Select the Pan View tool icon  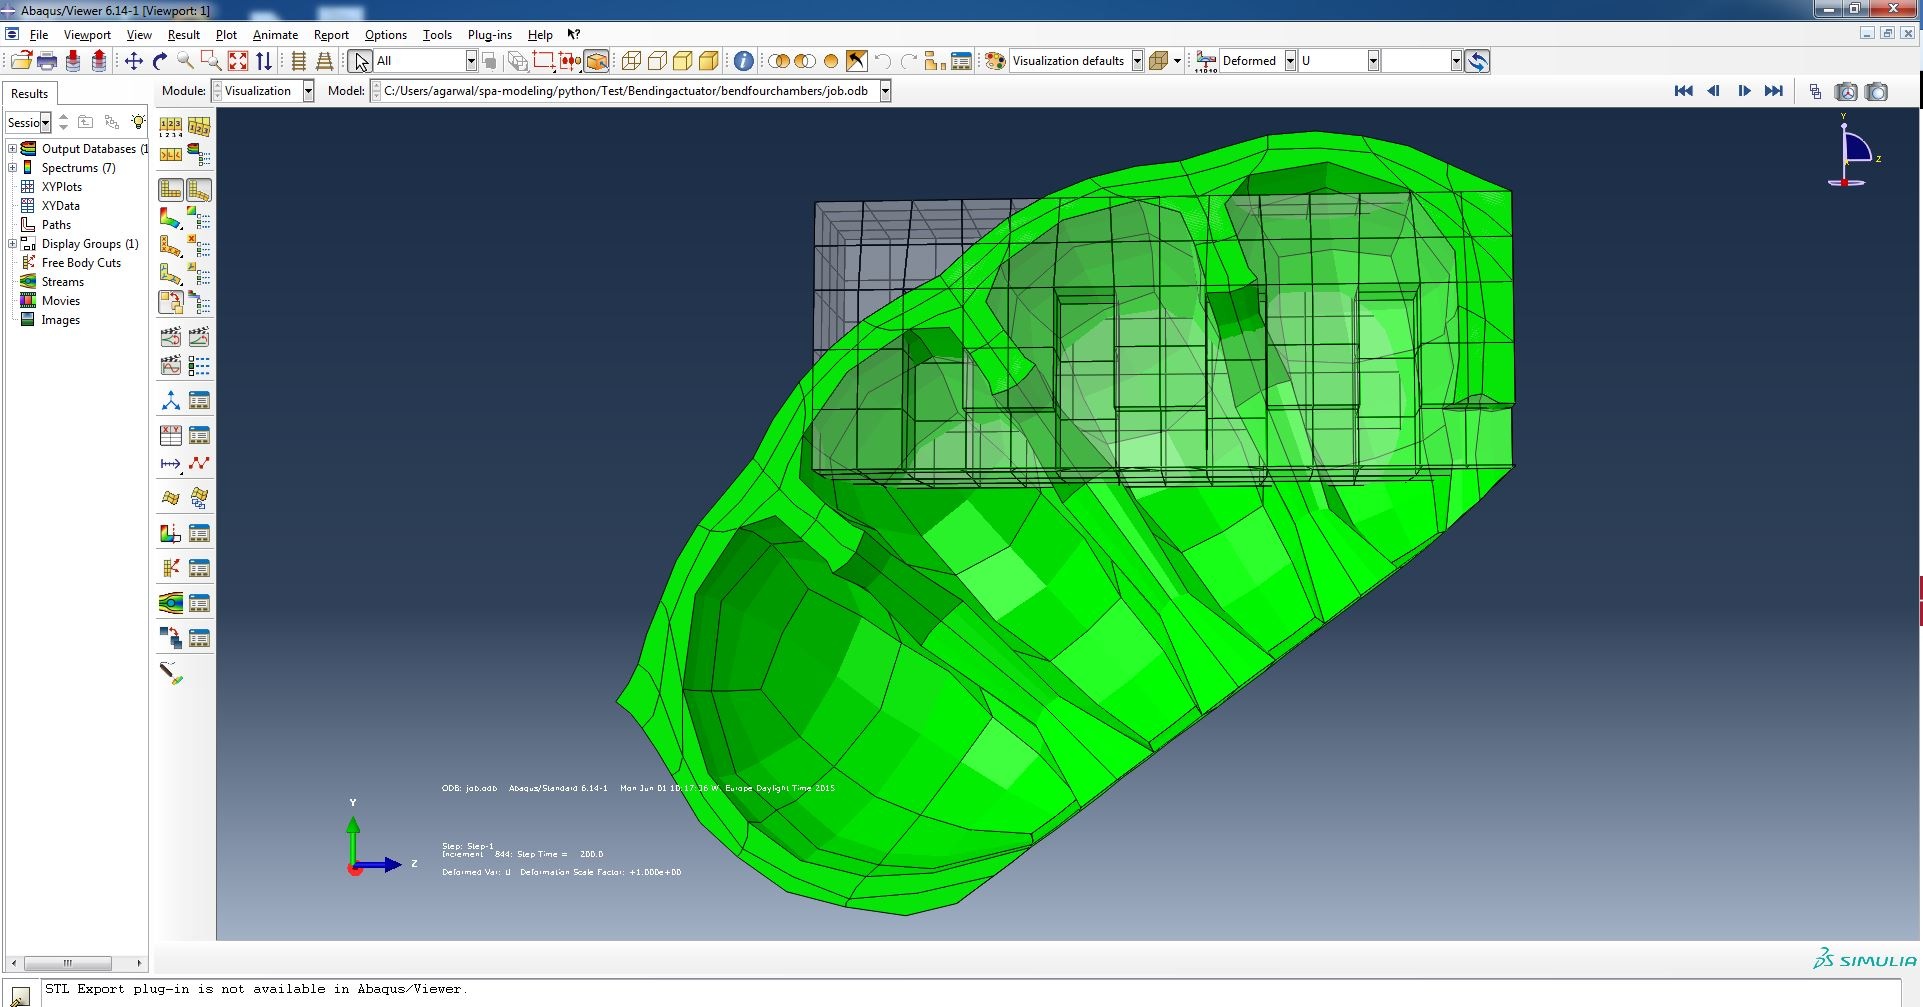(133, 61)
